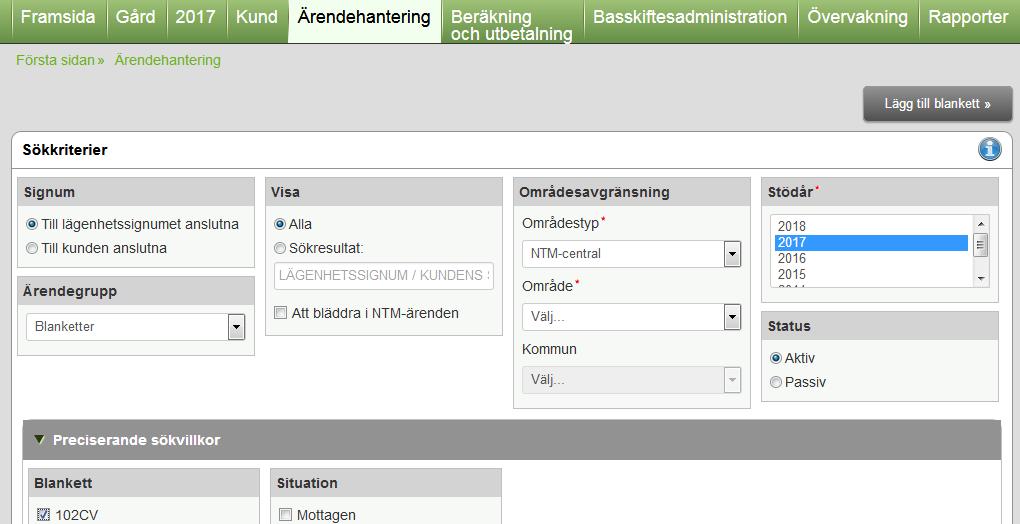Choose the Alla radio option
Viewport: 1020px width, 524px height.
point(280,224)
